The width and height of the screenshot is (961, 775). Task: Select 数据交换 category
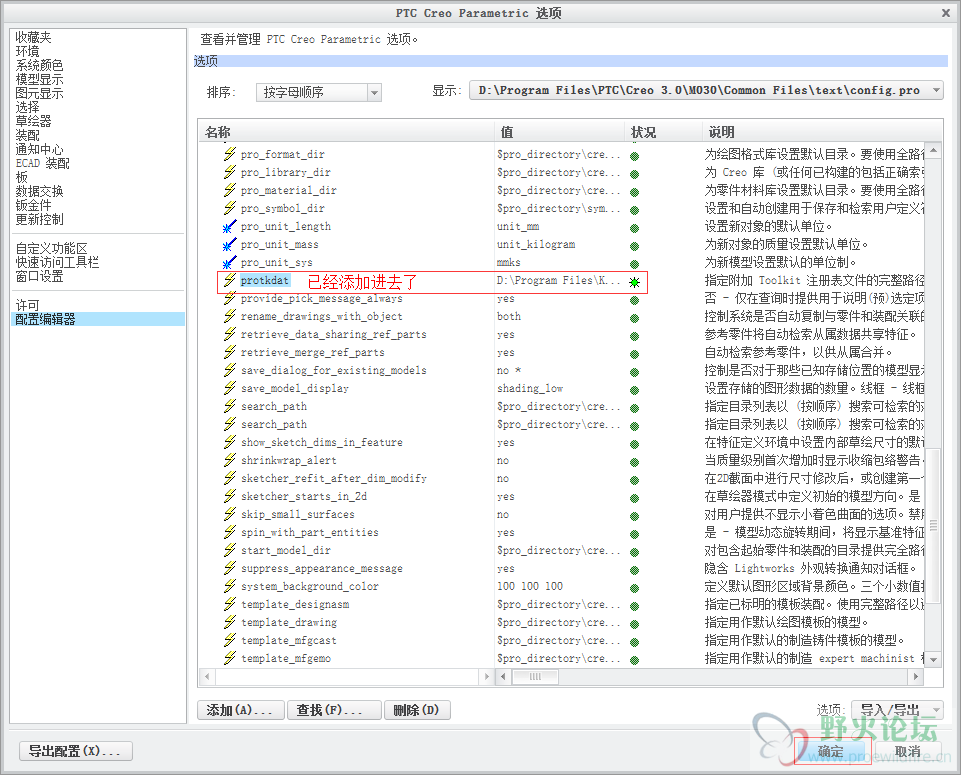39,191
